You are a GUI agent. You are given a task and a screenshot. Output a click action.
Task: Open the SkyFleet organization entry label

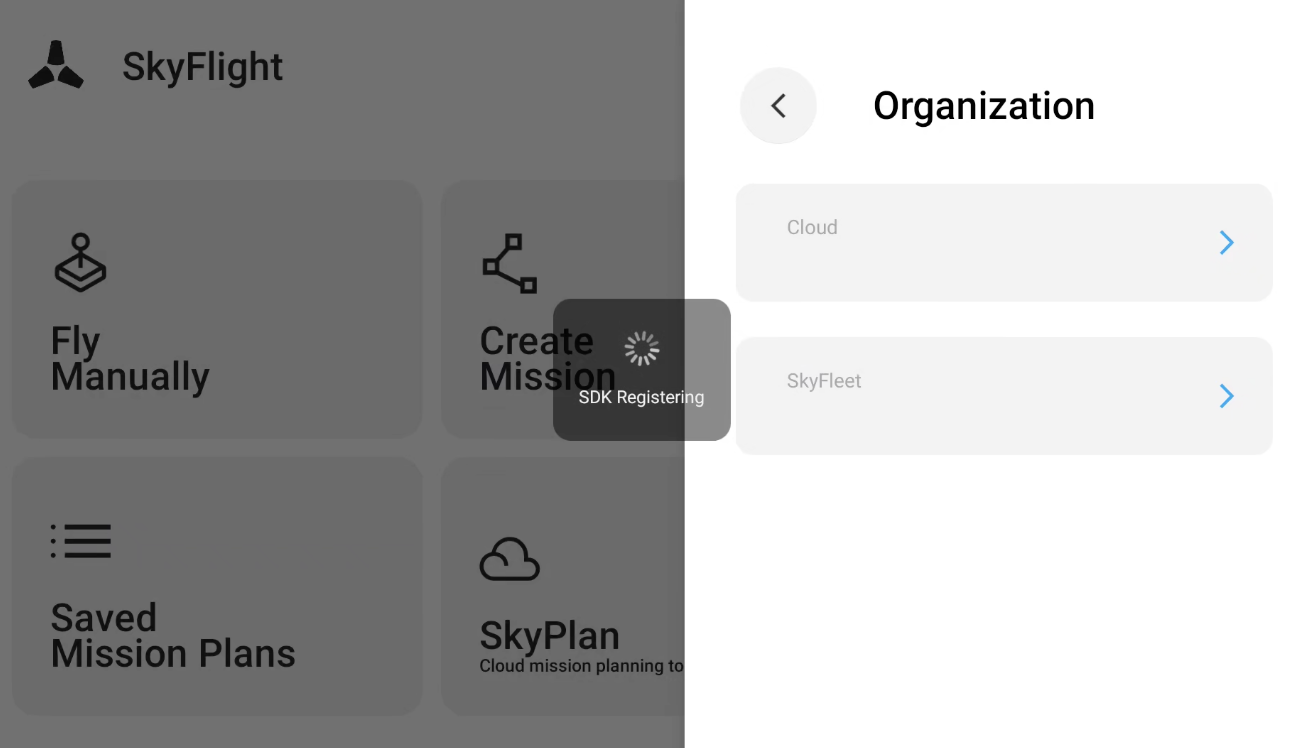coord(824,381)
